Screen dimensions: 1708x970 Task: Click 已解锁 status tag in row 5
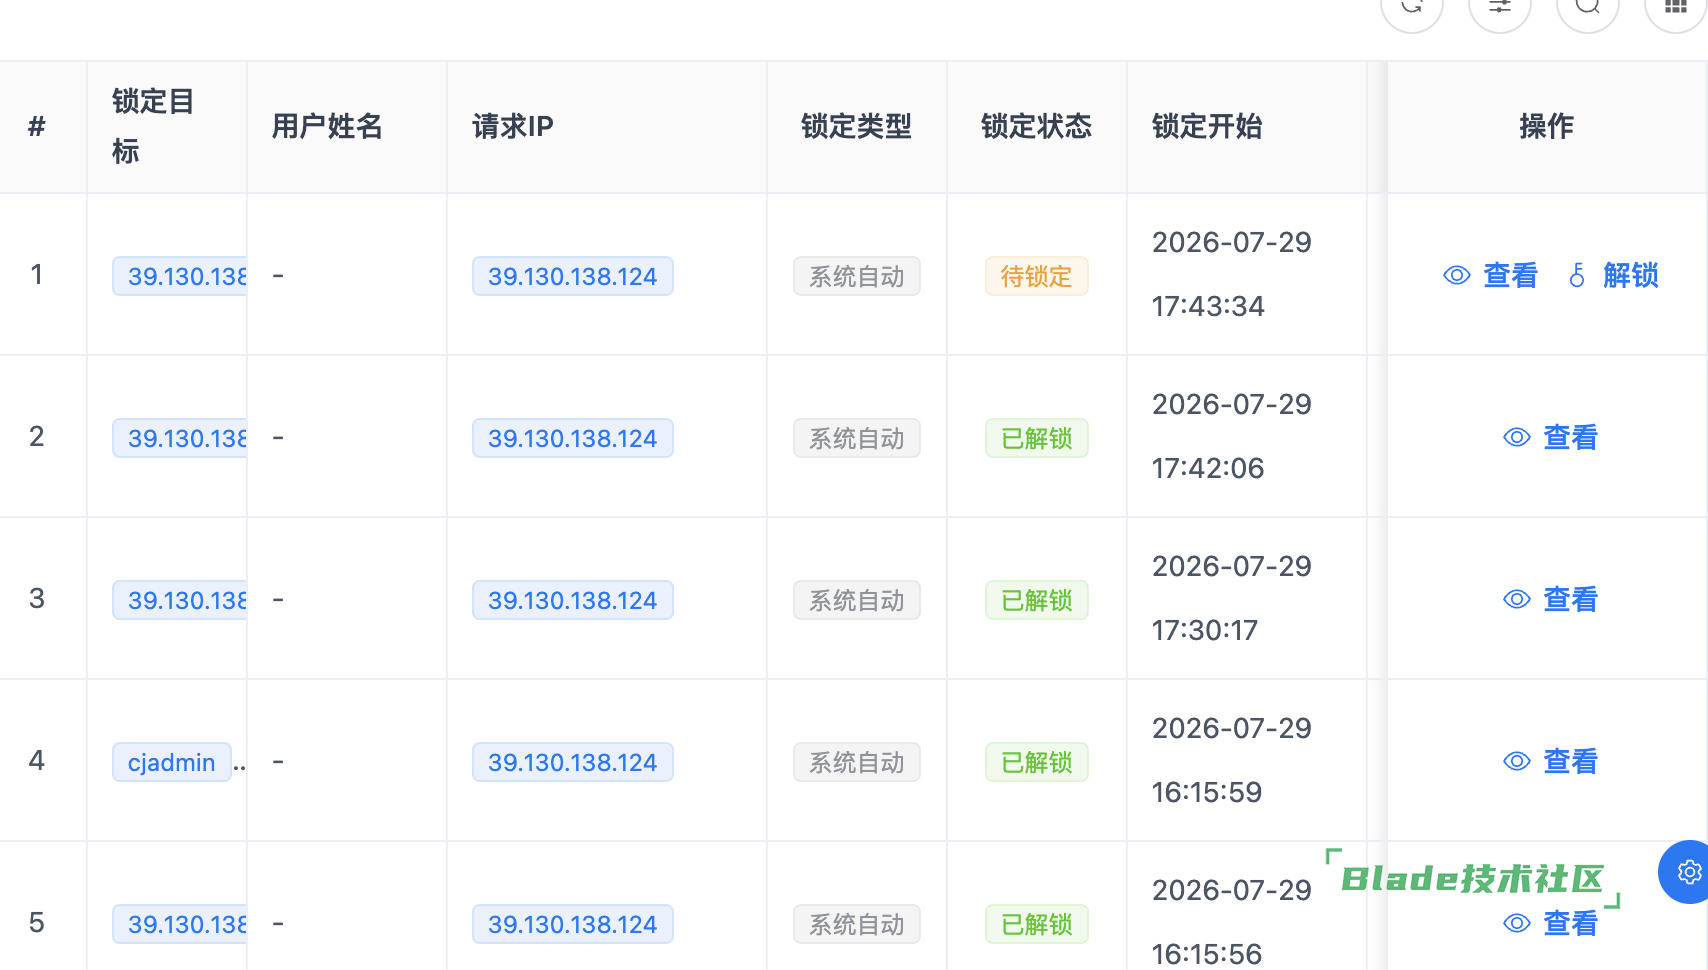point(1037,924)
